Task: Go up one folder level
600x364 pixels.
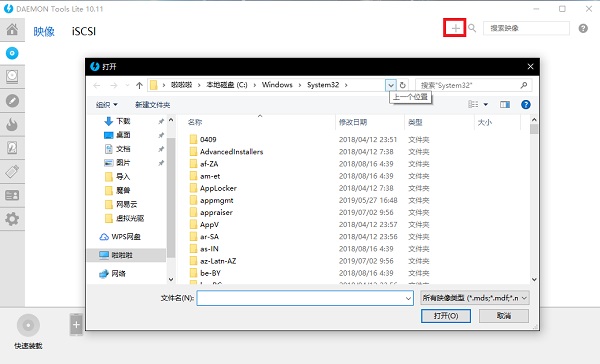Action: 139,85
